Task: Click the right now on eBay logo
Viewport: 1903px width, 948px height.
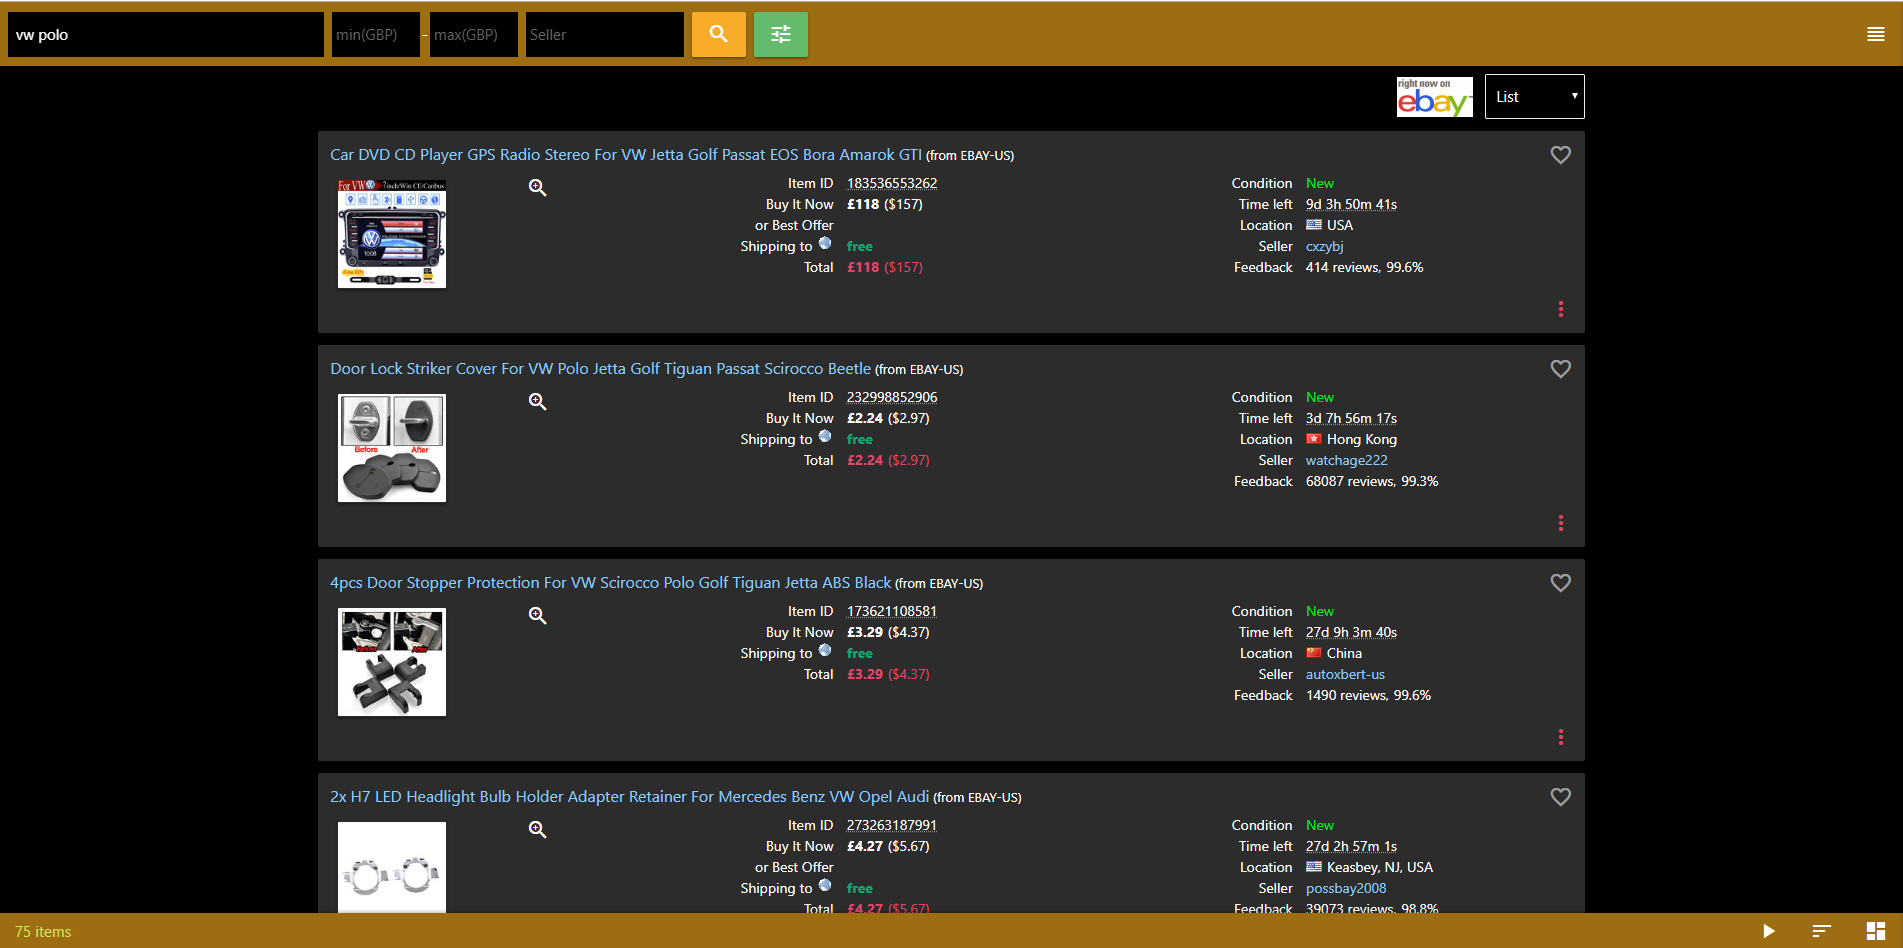Action: (x=1434, y=97)
